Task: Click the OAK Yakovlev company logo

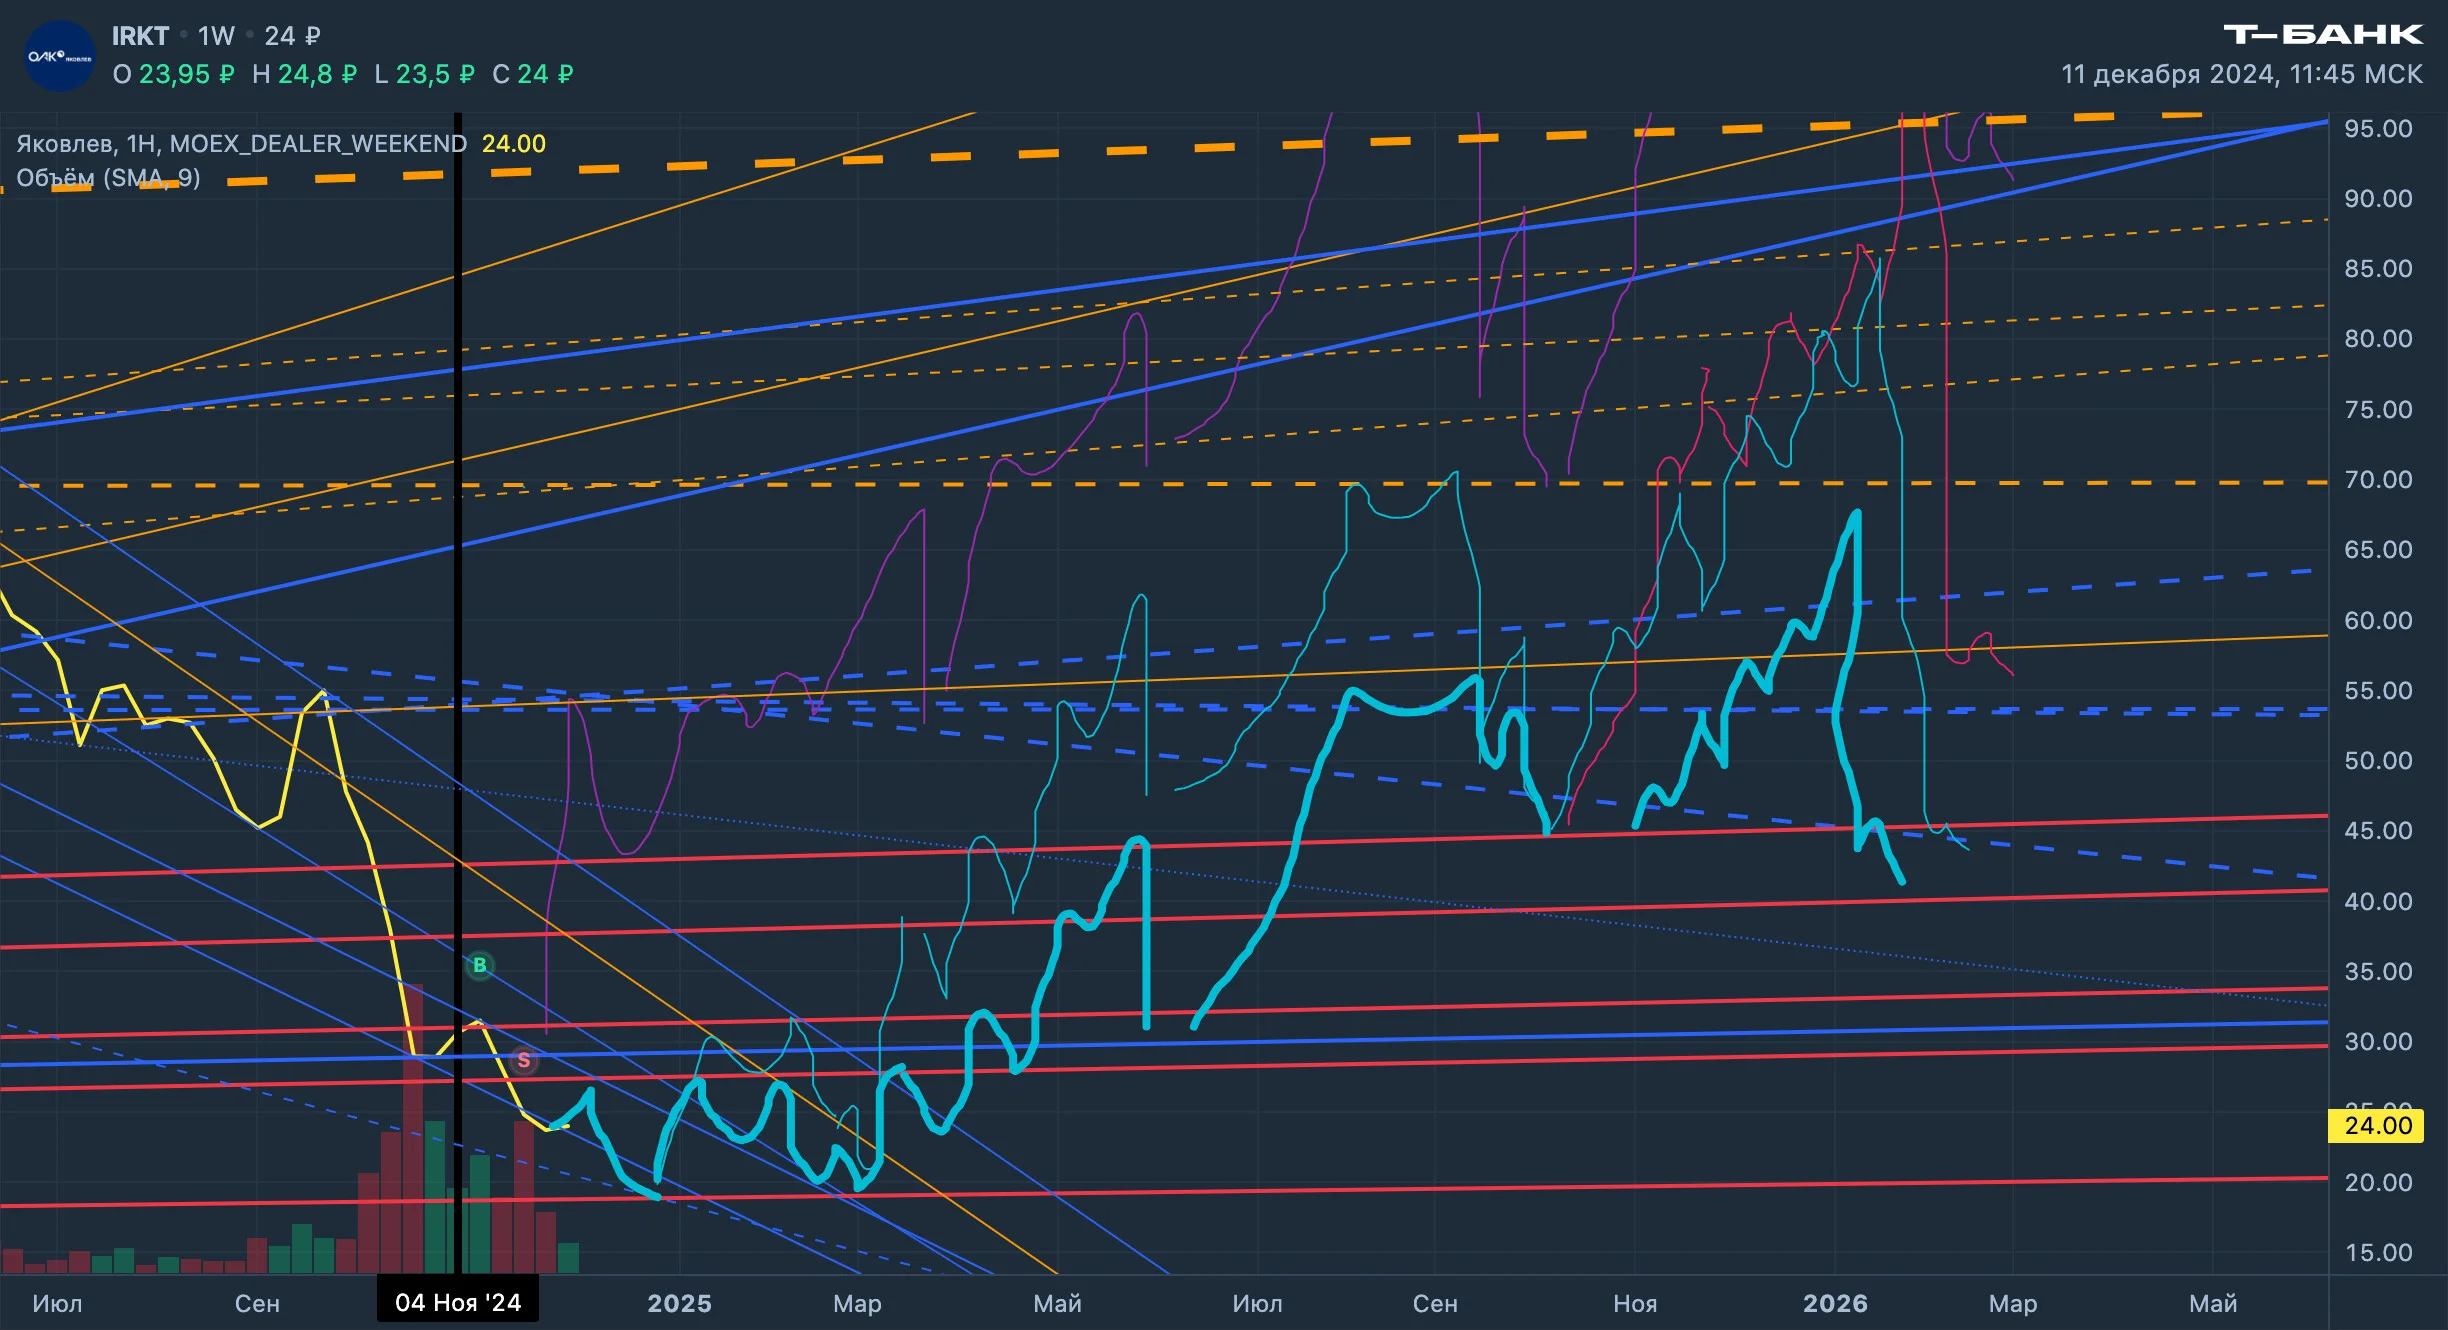Action: (59, 56)
